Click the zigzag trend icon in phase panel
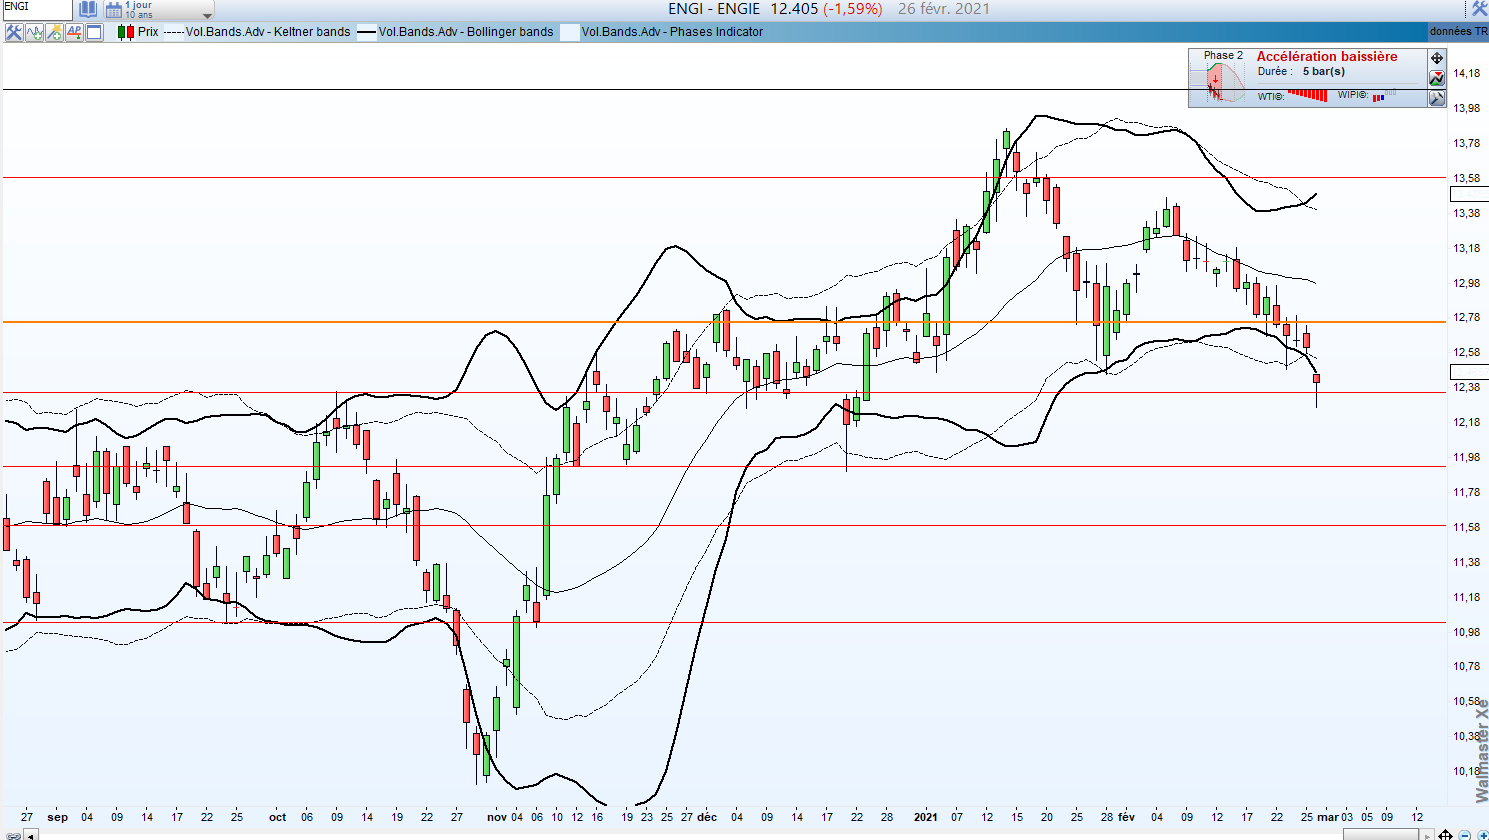Image resolution: width=1489 pixels, height=840 pixels. pos(1437,78)
